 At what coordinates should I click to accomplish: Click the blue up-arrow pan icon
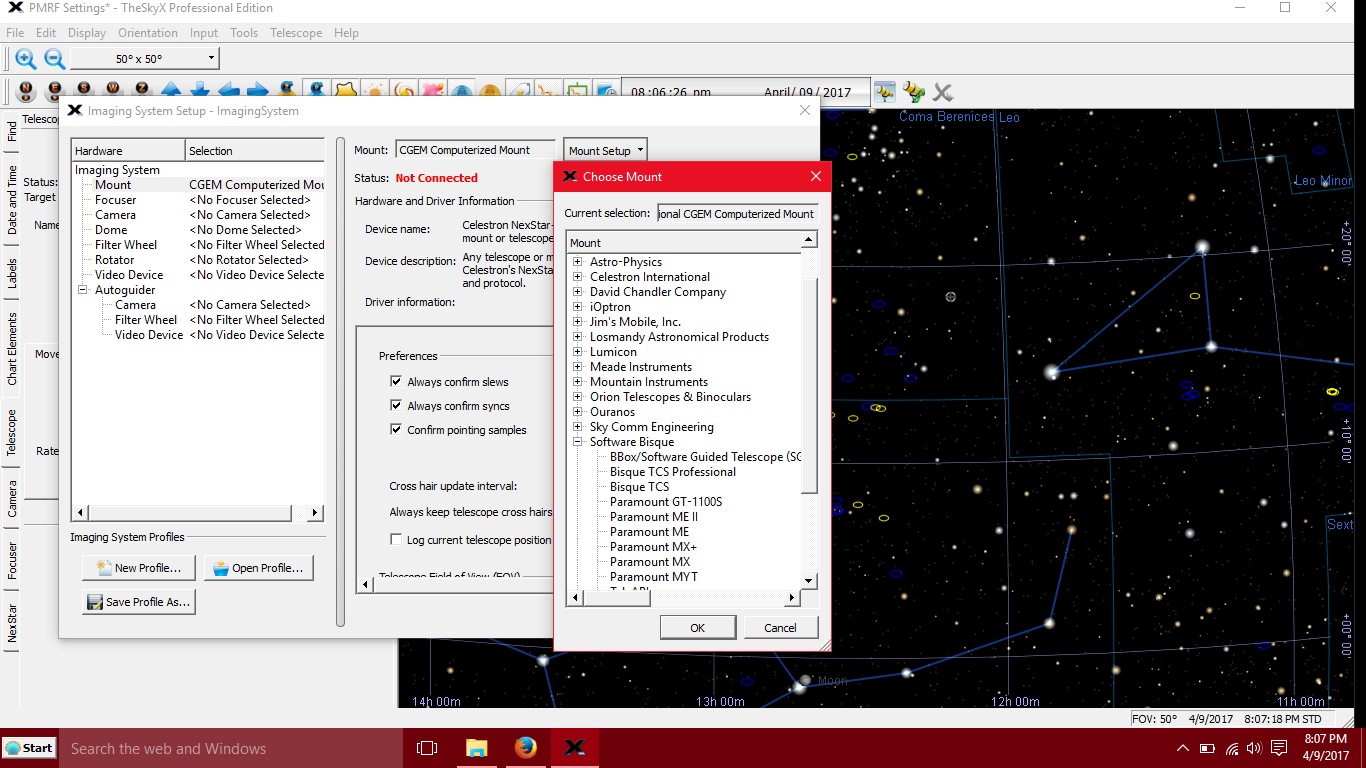click(170, 88)
